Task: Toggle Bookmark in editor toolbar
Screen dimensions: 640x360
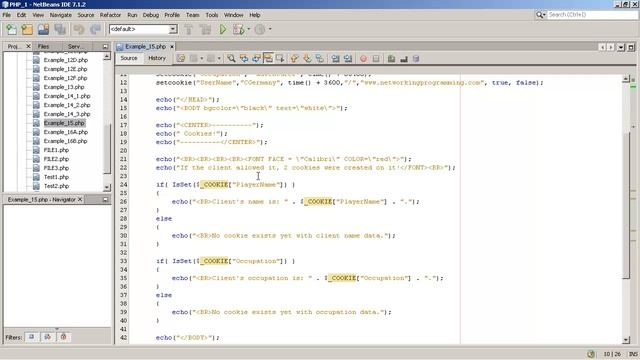Action: [320, 59]
